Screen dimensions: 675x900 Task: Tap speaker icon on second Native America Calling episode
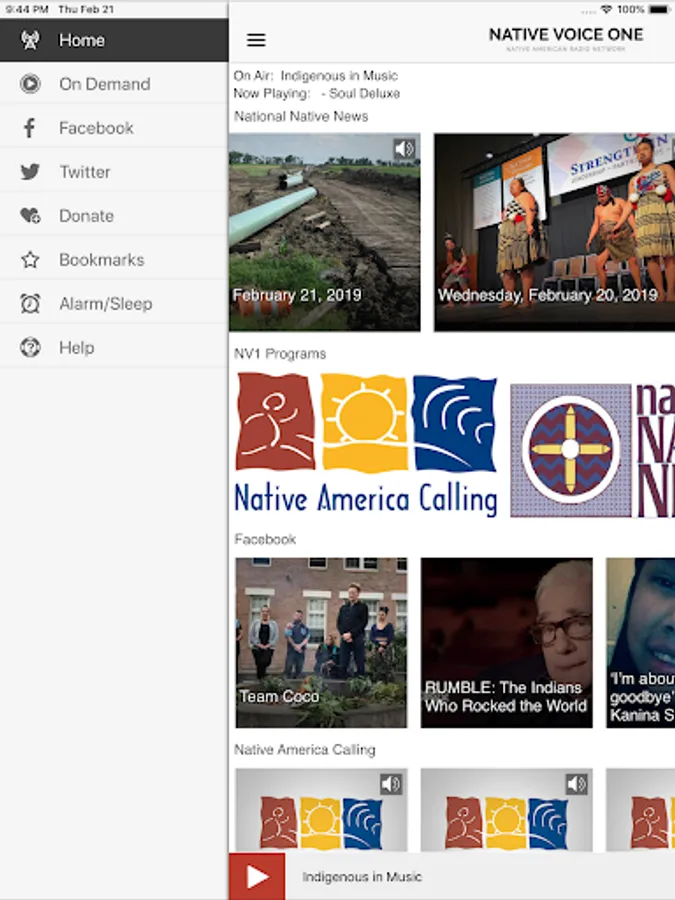tap(576, 783)
